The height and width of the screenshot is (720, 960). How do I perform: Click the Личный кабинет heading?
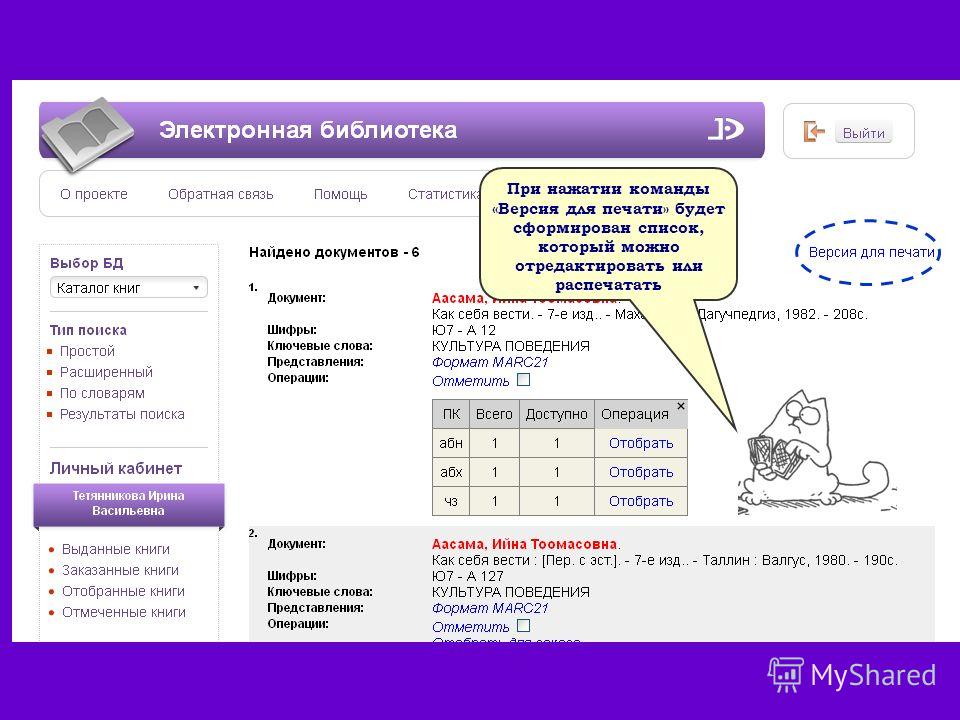[x=116, y=468]
